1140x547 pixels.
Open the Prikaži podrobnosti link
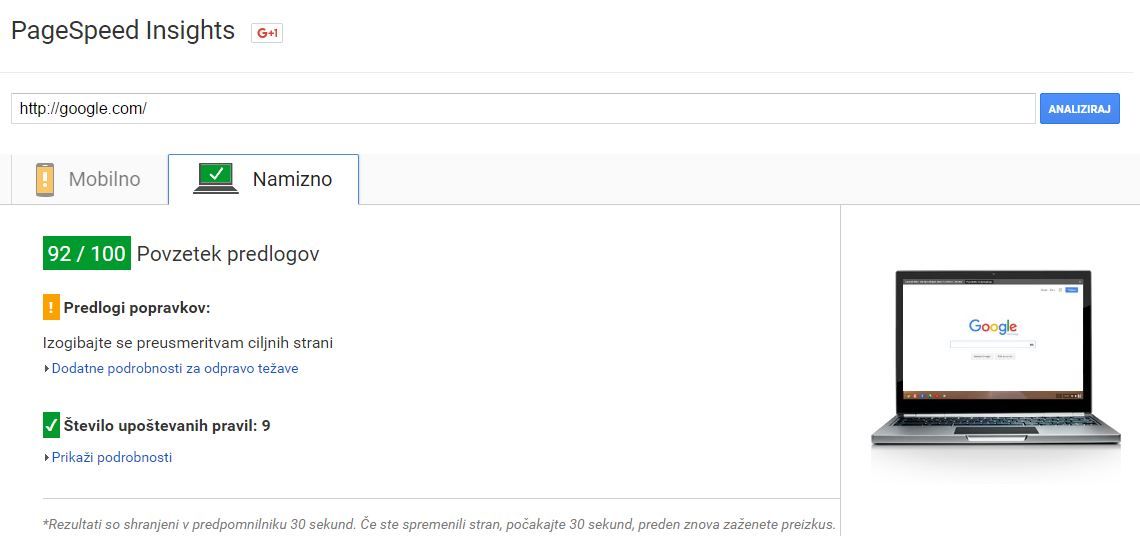pyautogui.click(x=112, y=458)
